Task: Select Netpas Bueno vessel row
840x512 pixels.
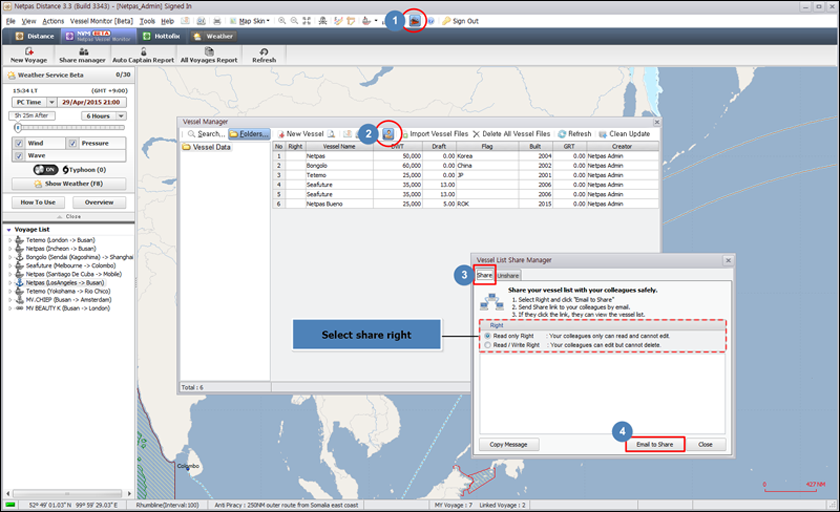Action: pyautogui.click(x=466, y=204)
